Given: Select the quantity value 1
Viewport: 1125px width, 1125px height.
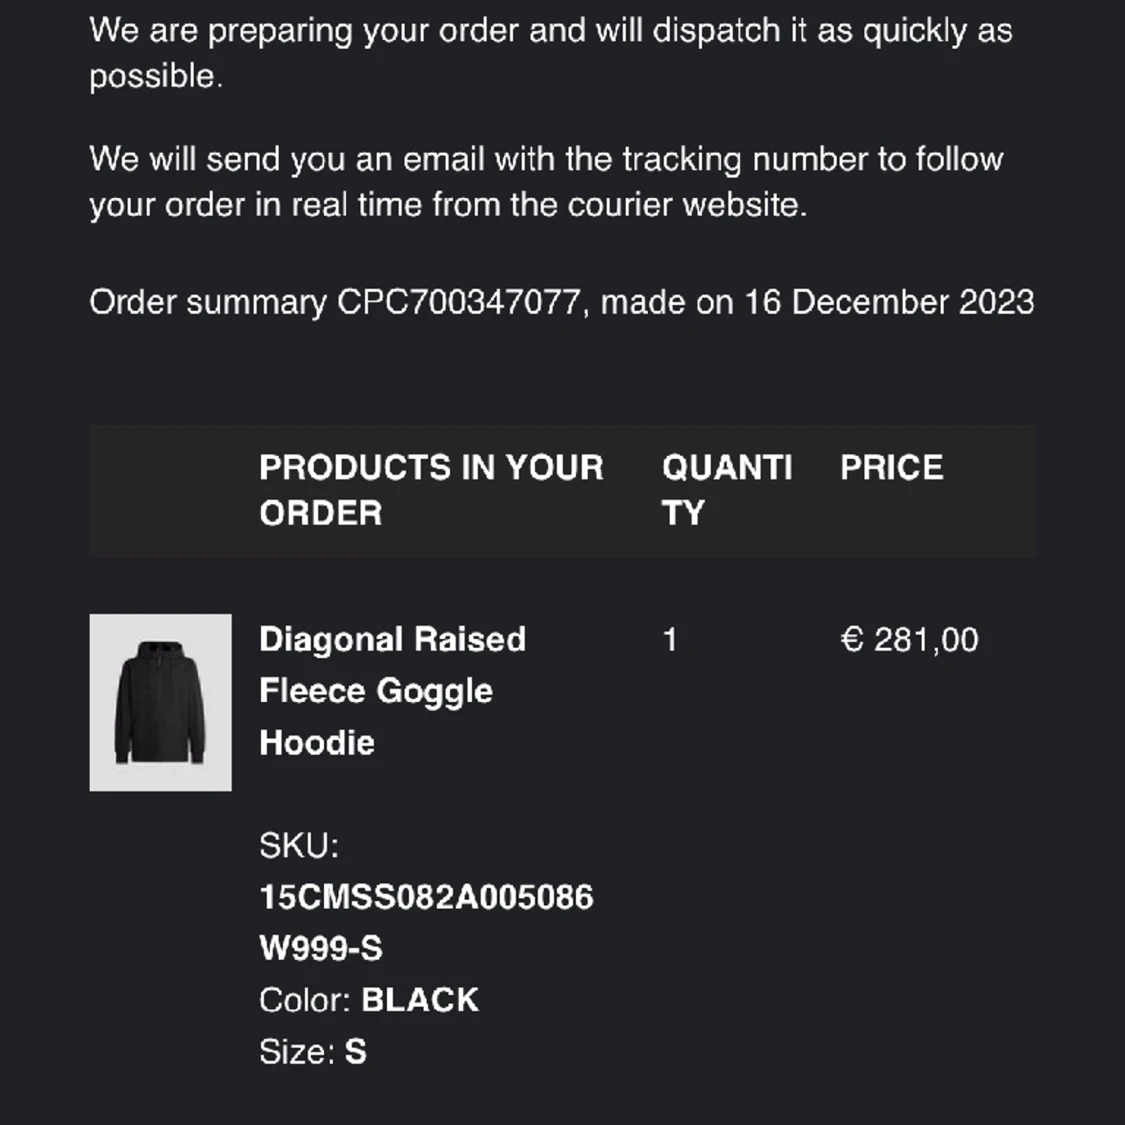Looking at the screenshot, I should tap(669, 639).
